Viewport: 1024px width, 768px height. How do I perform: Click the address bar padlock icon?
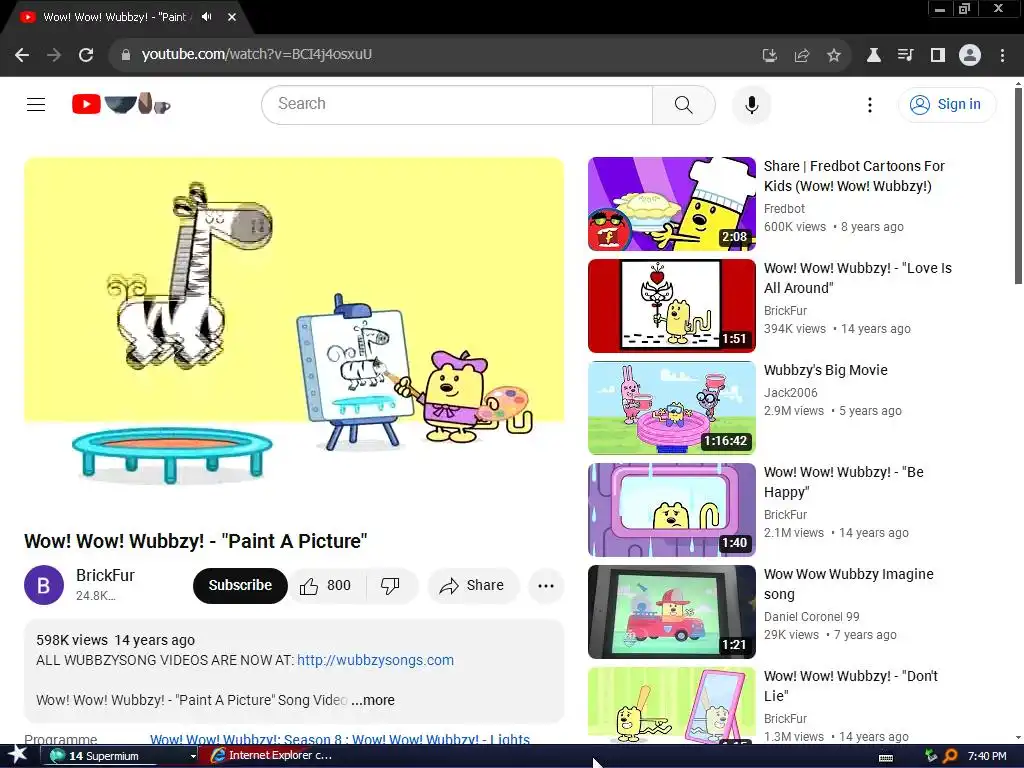[x=126, y=55]
